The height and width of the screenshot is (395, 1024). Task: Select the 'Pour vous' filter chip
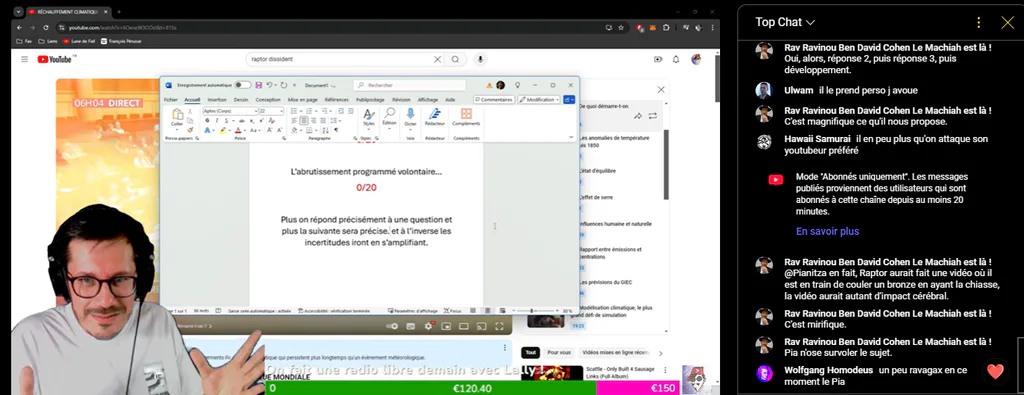(558, 353)
